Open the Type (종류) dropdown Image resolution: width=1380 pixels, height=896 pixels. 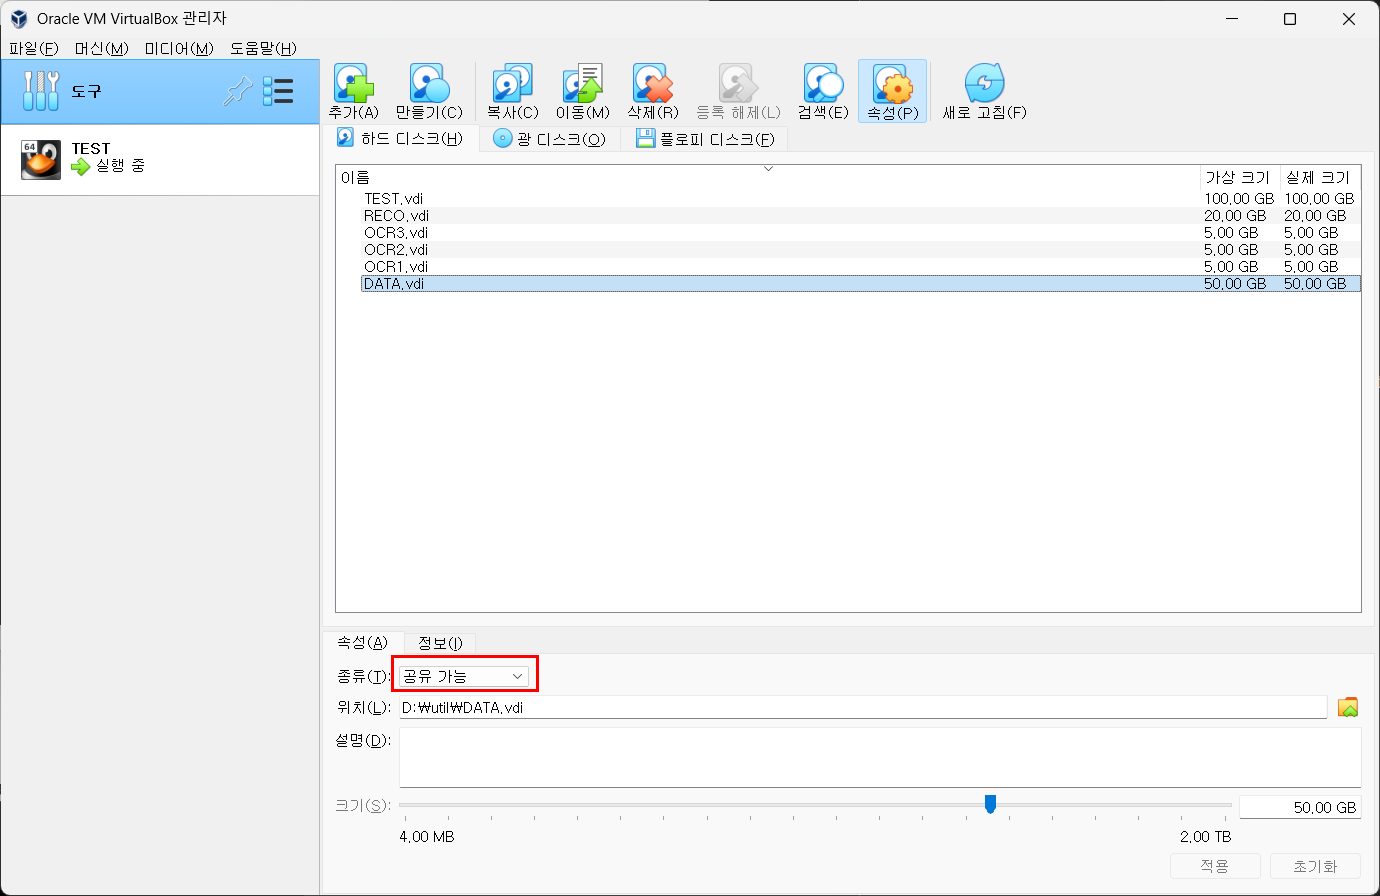point(464,676)
